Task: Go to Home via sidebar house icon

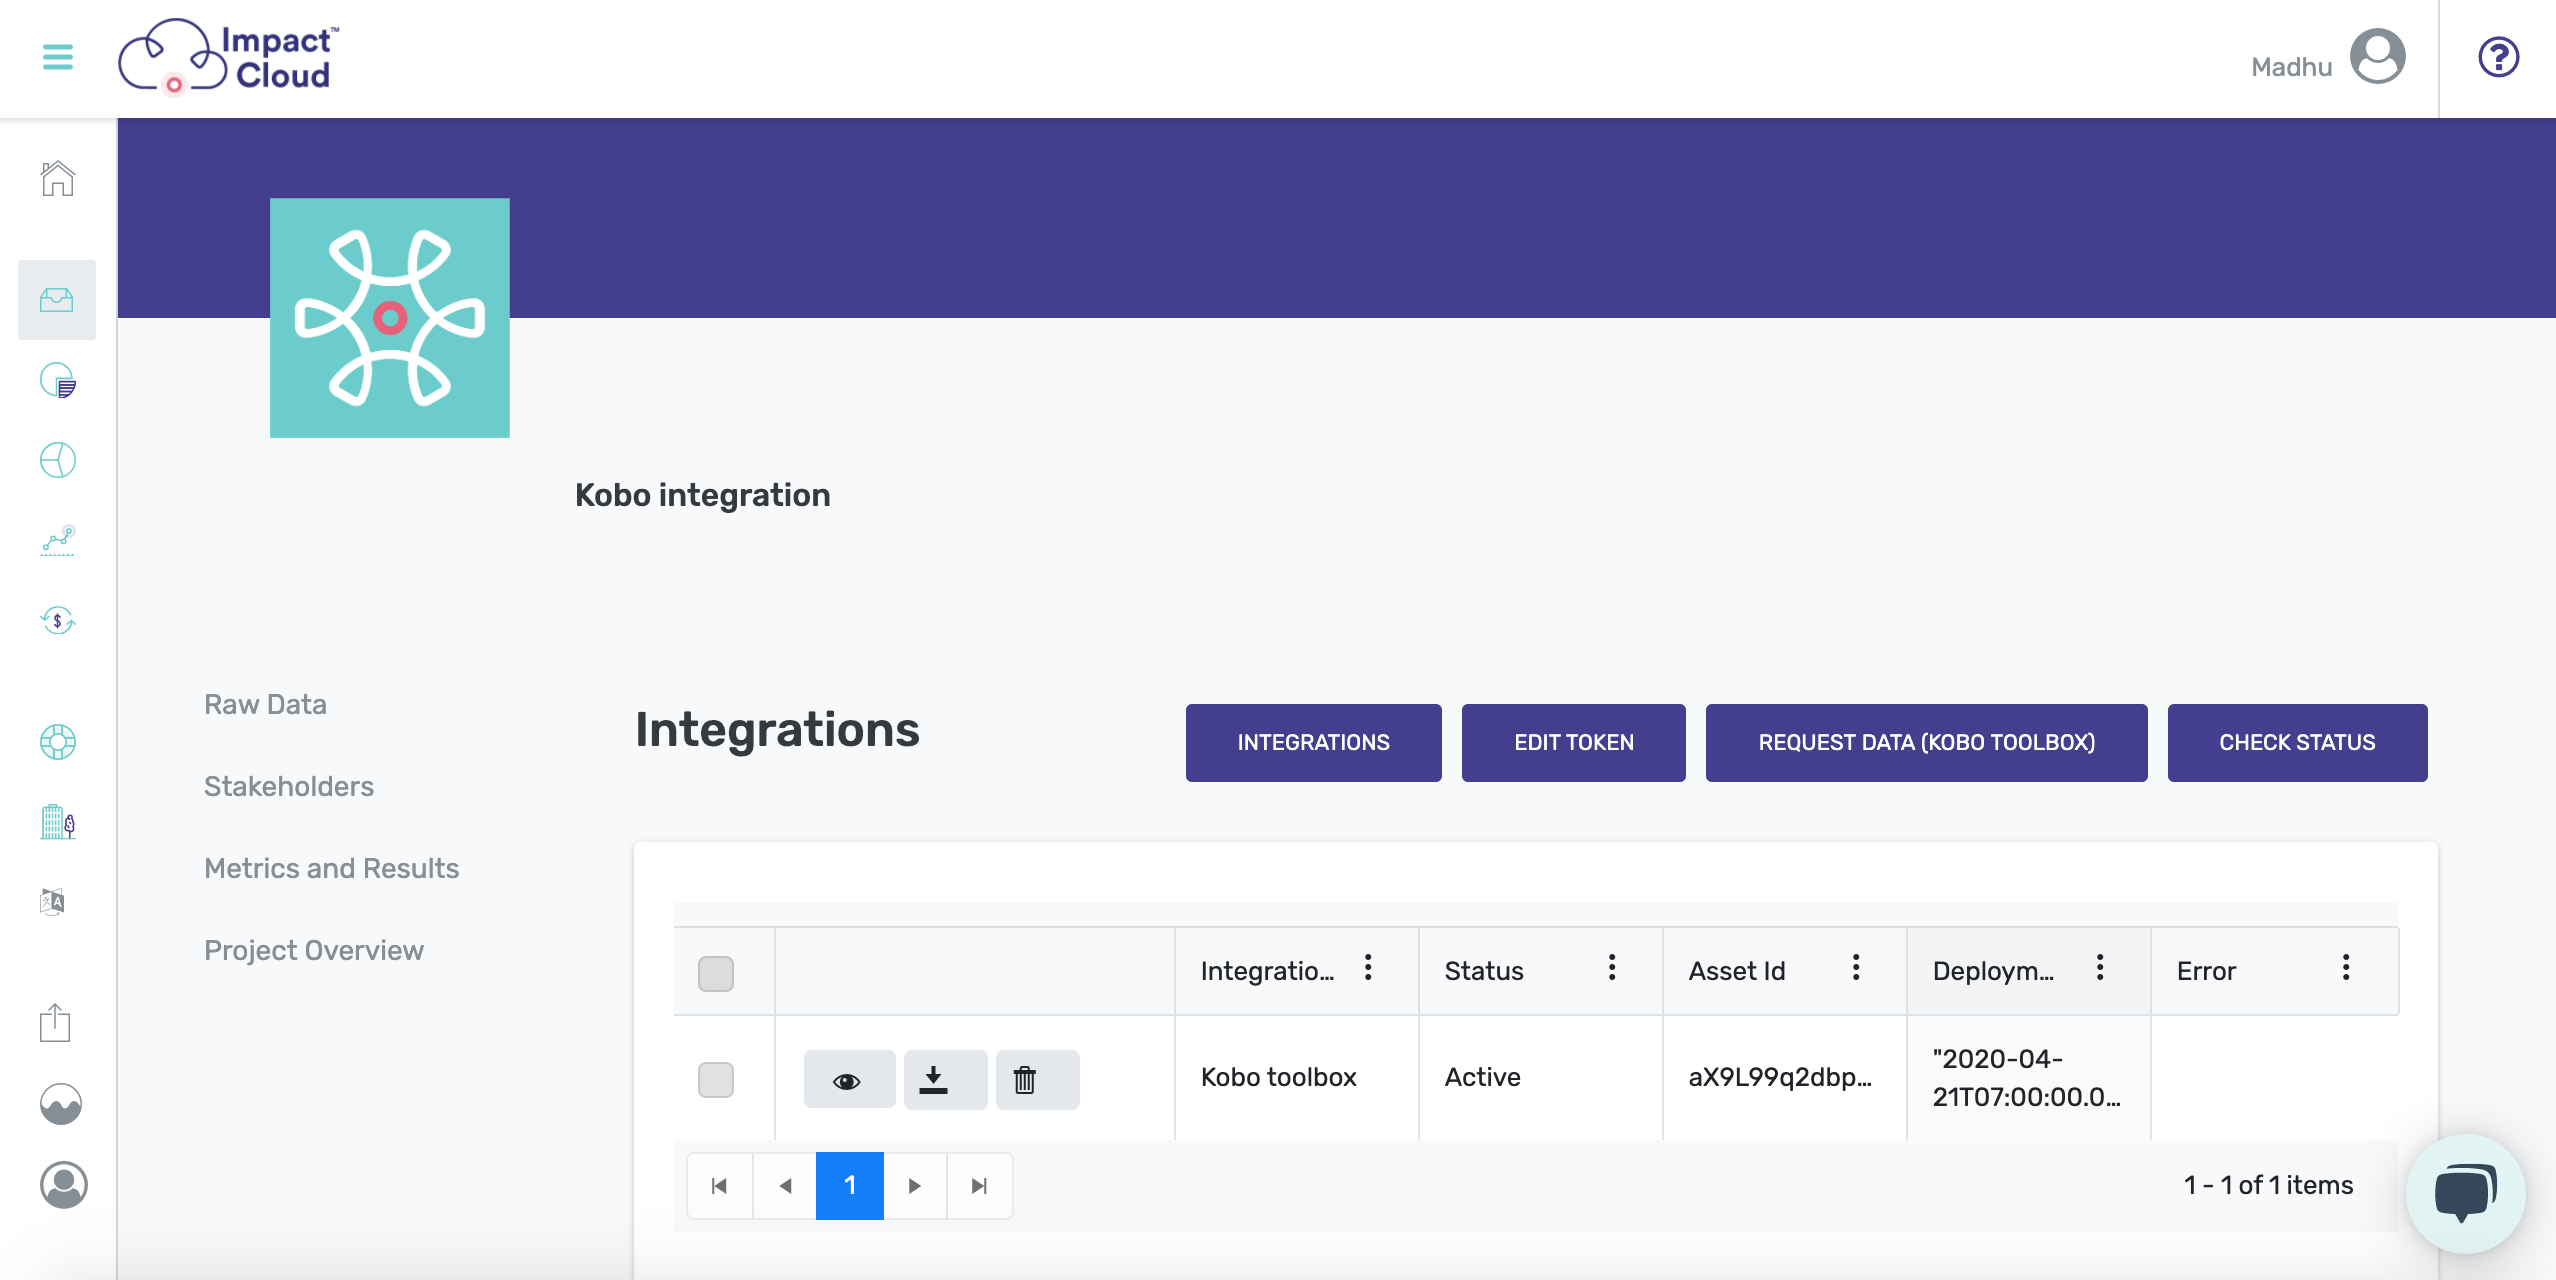Action: (x=58, y=179)
